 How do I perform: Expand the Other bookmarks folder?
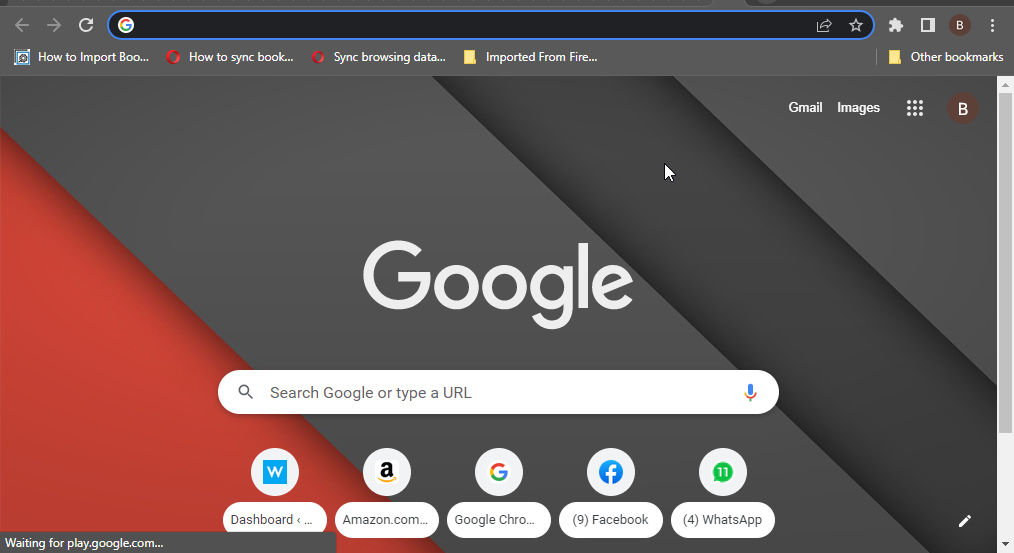point(945,57)
